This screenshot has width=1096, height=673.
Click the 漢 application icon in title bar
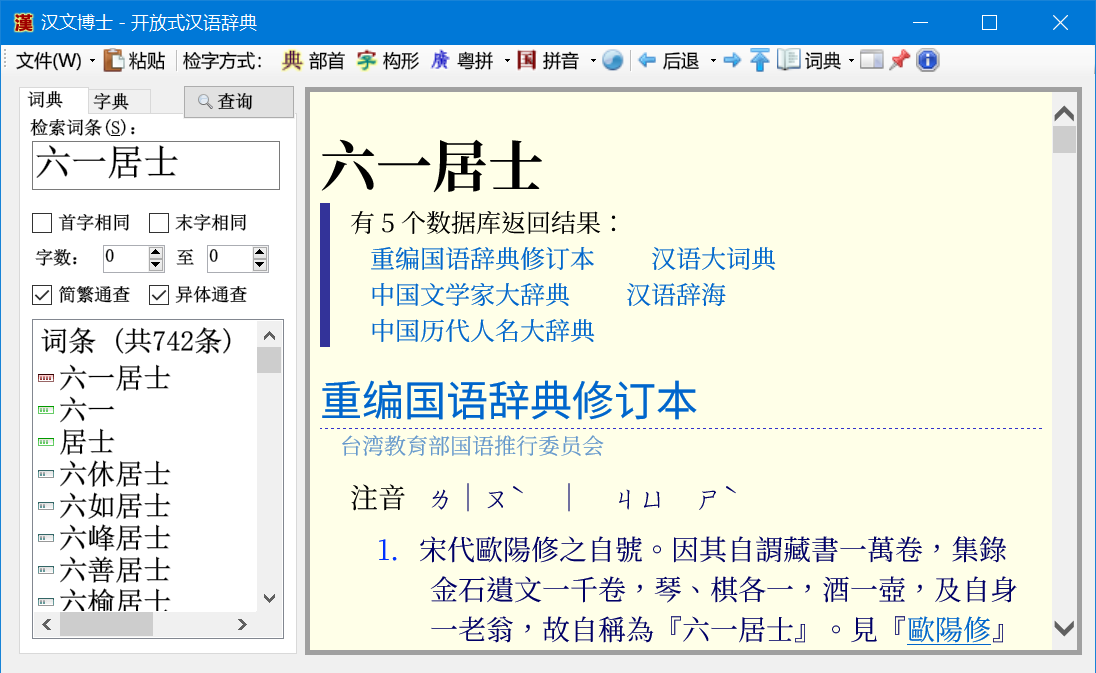(23, 22)
